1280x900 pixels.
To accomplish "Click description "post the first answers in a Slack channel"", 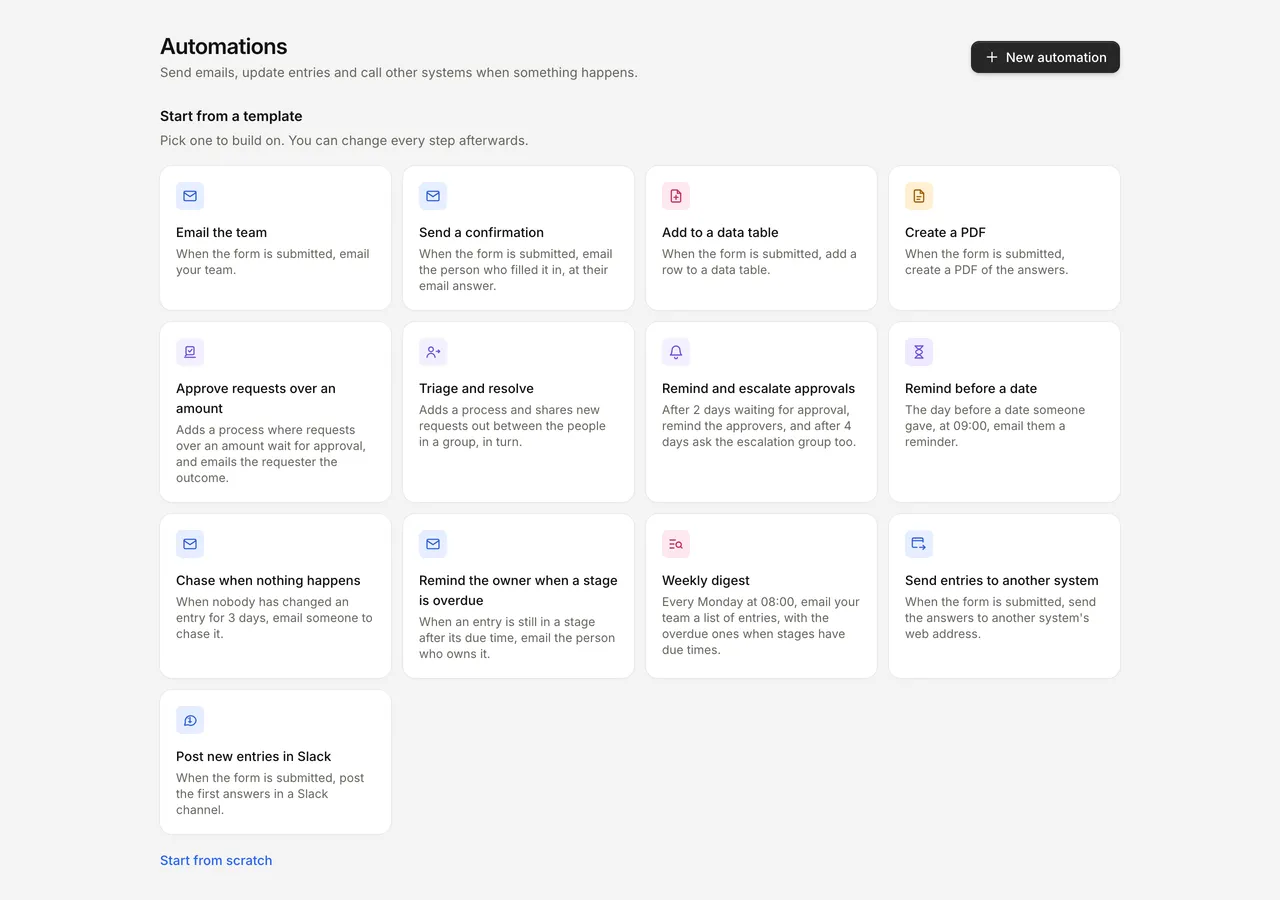I will click(x=270, y=794).
